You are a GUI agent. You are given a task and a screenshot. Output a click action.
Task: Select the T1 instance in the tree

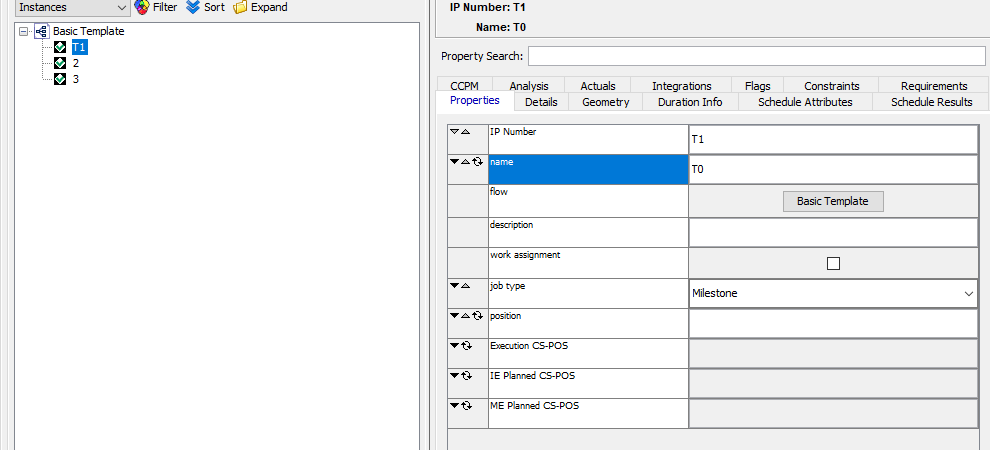click(79, 47)
